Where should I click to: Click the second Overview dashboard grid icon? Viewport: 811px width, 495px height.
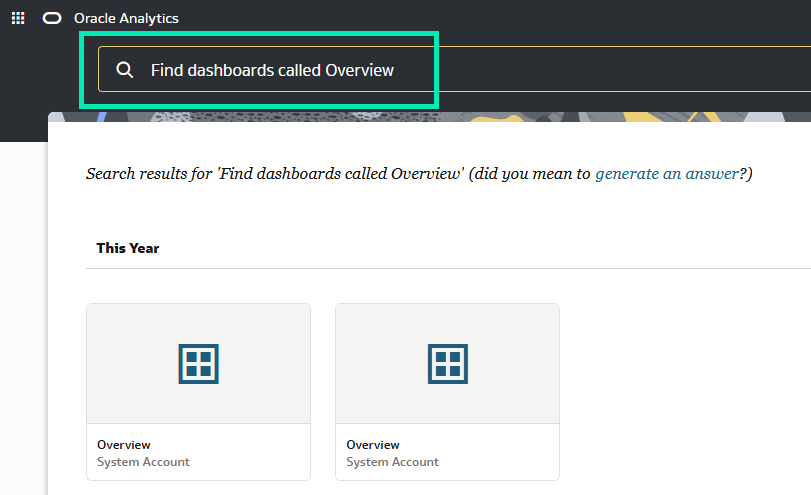447,363
